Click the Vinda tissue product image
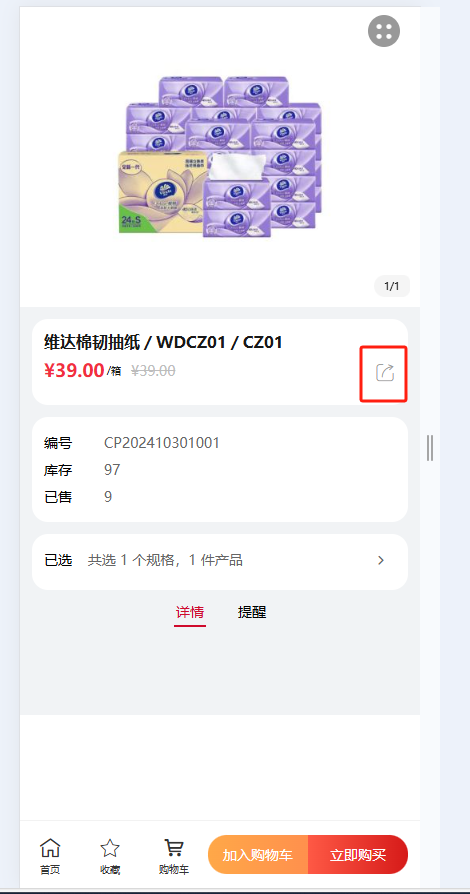Viewport: 470px width, 894px height. [x=220, y=156]
